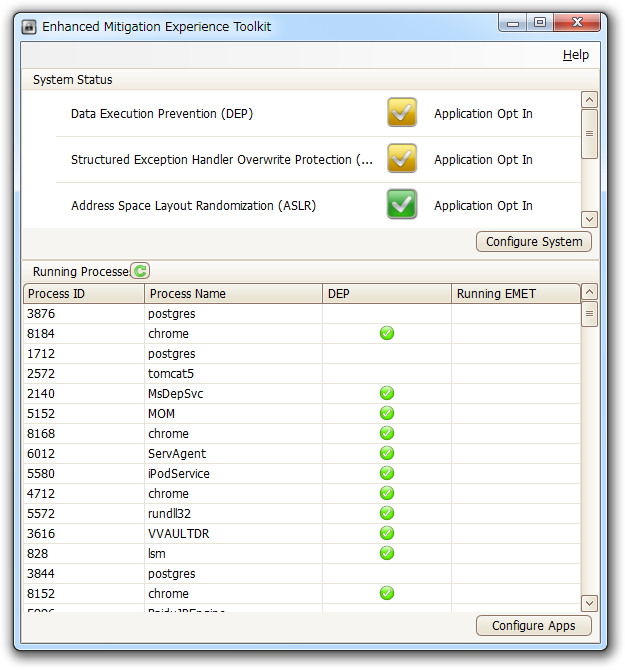Sort by Running EMET column header
This screenshot has height=670, width=625.
pyautogui.click(x=516, y=294)
